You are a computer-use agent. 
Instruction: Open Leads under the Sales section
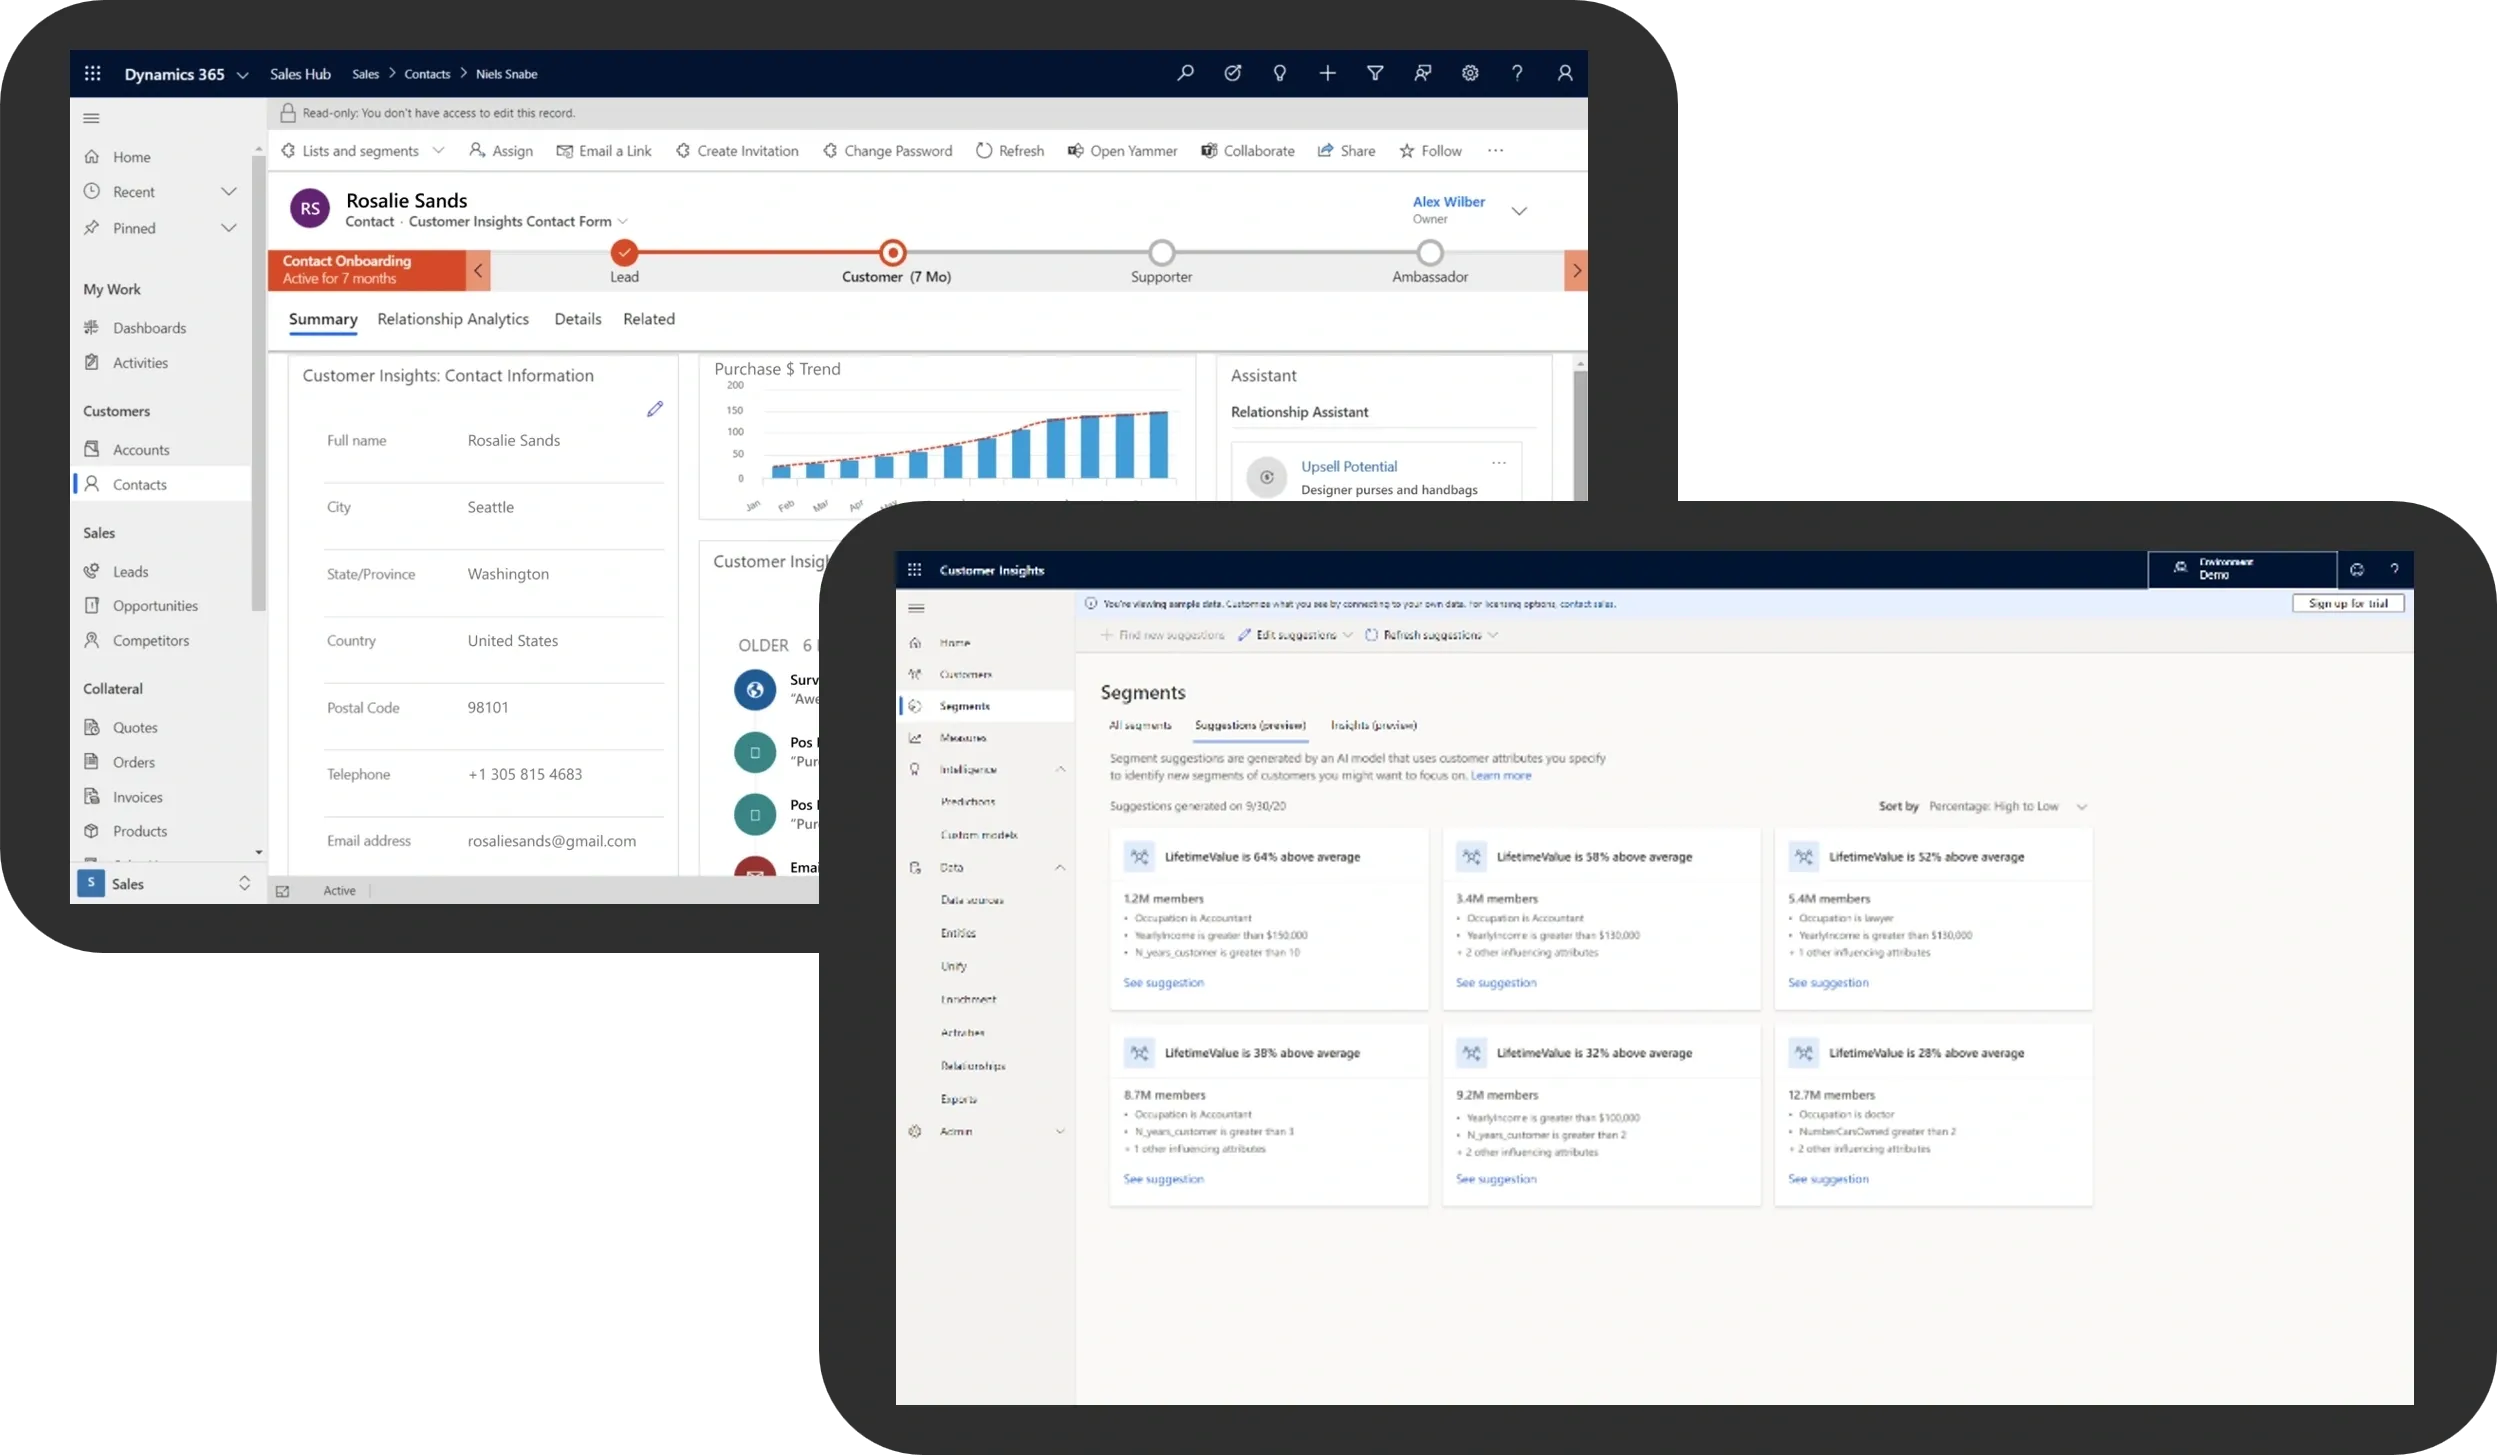tap(130, 571)
